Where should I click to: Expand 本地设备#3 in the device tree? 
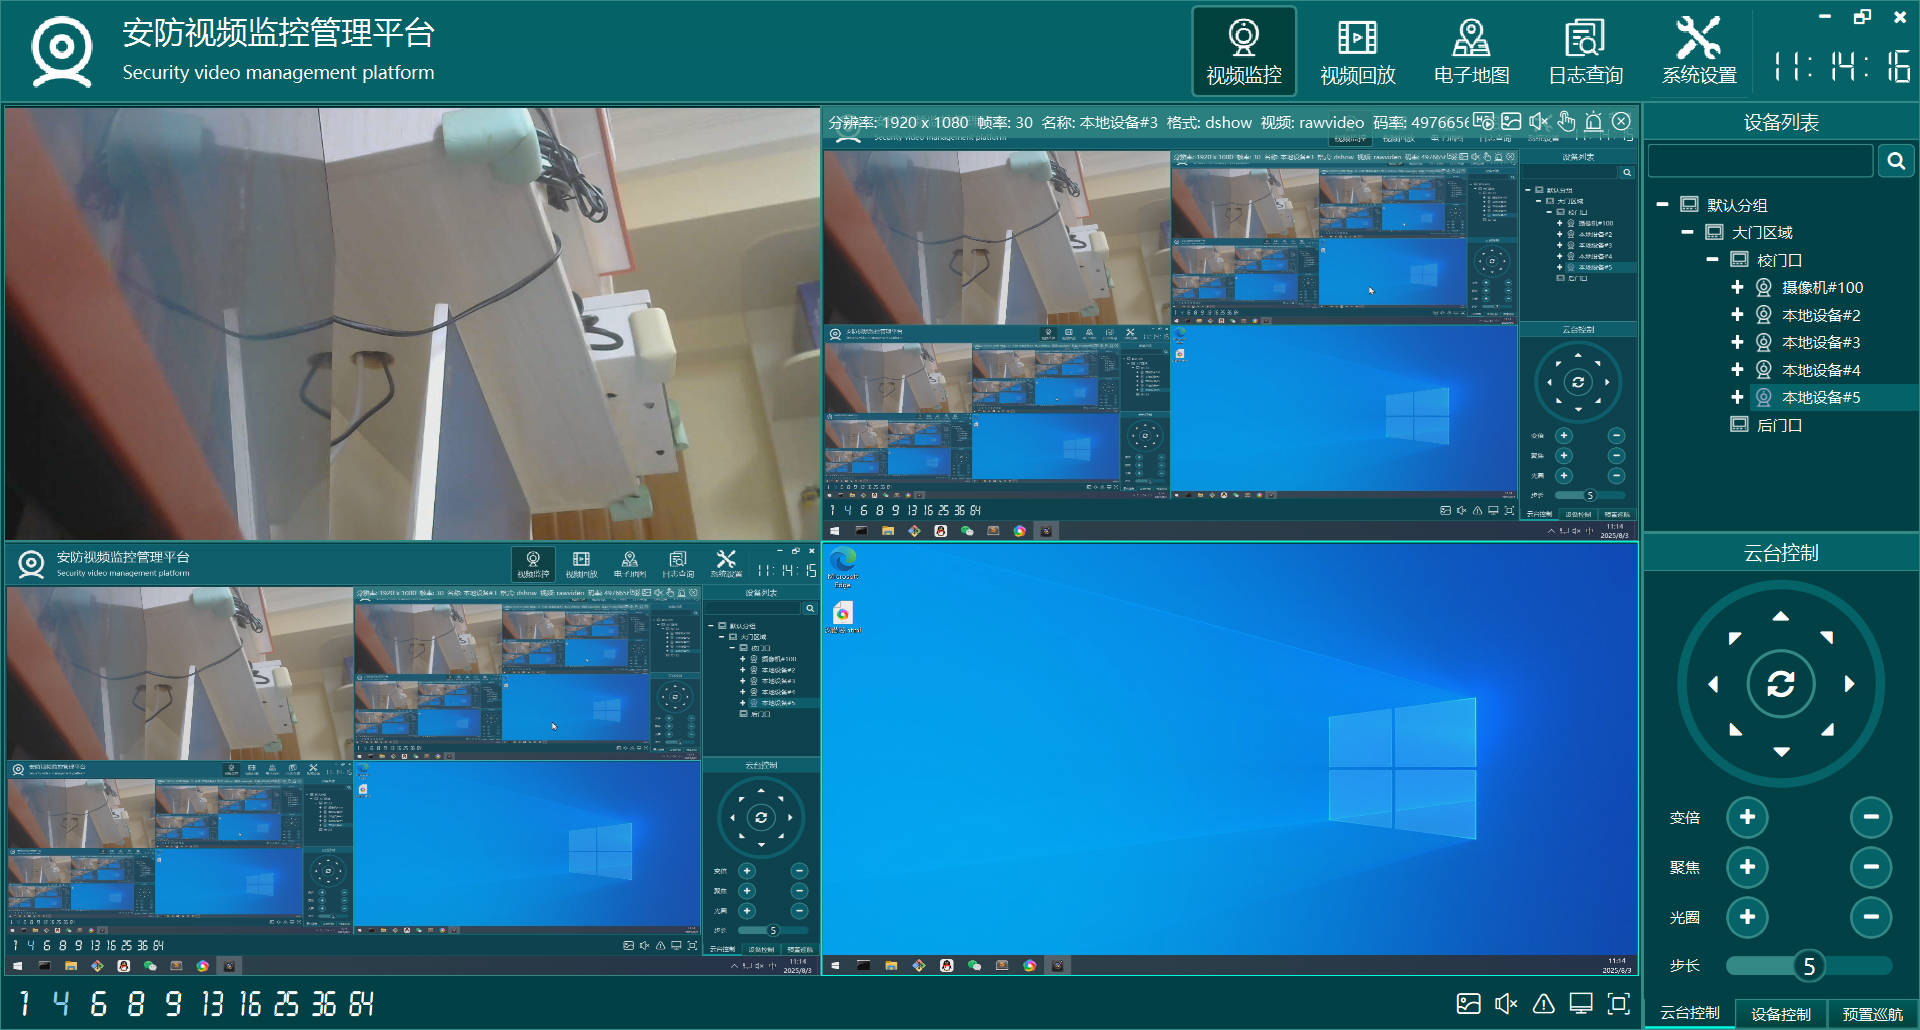(1737, 342)
